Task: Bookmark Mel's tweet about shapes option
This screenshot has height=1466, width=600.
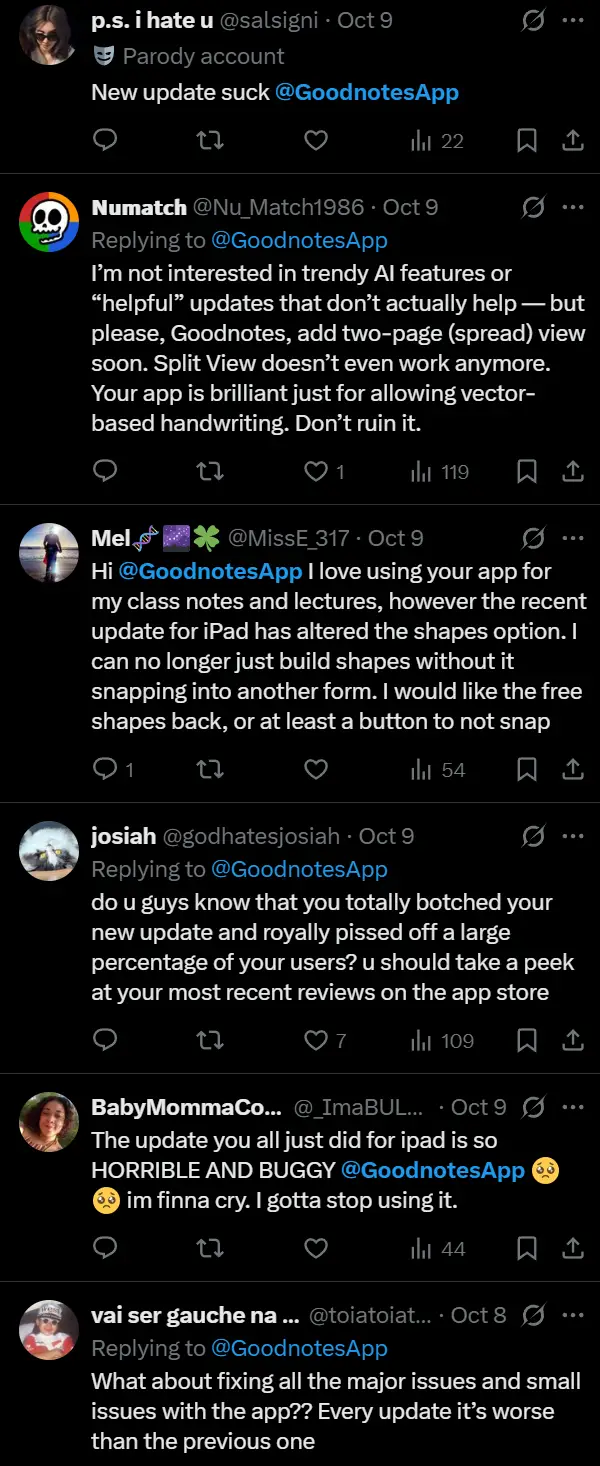Action: (527, 769)
